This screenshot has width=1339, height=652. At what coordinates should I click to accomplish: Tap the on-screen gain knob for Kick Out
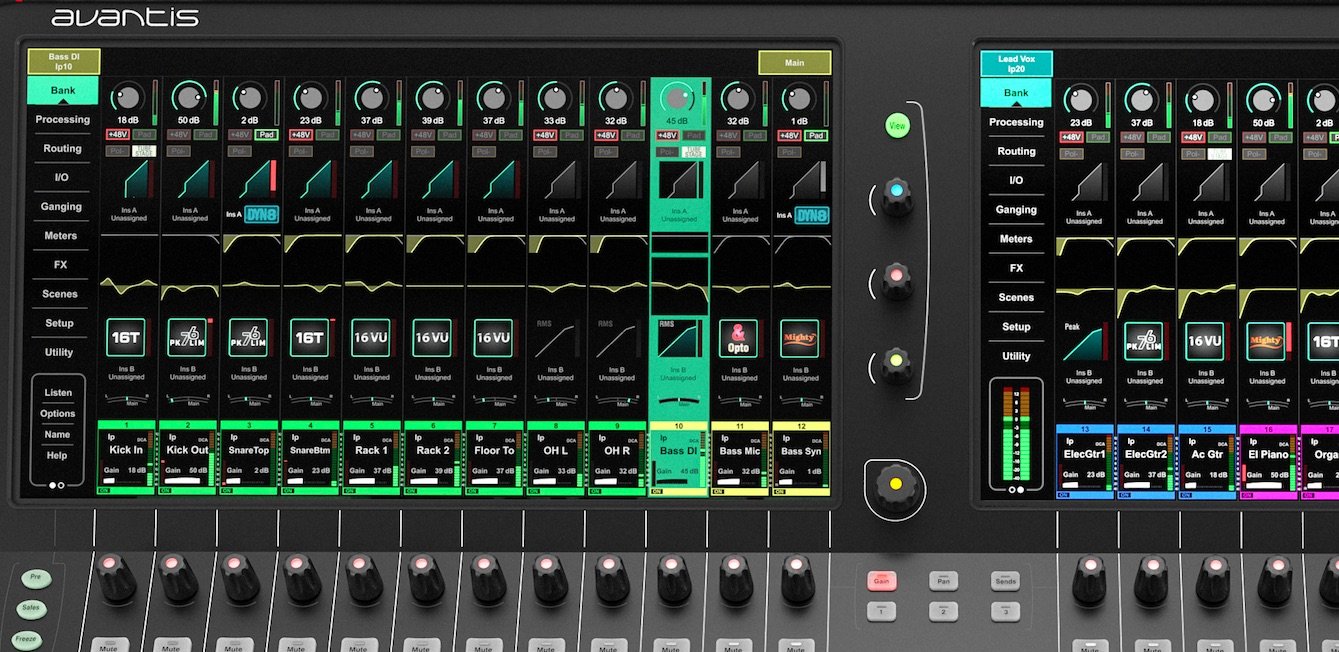(188, 98)
